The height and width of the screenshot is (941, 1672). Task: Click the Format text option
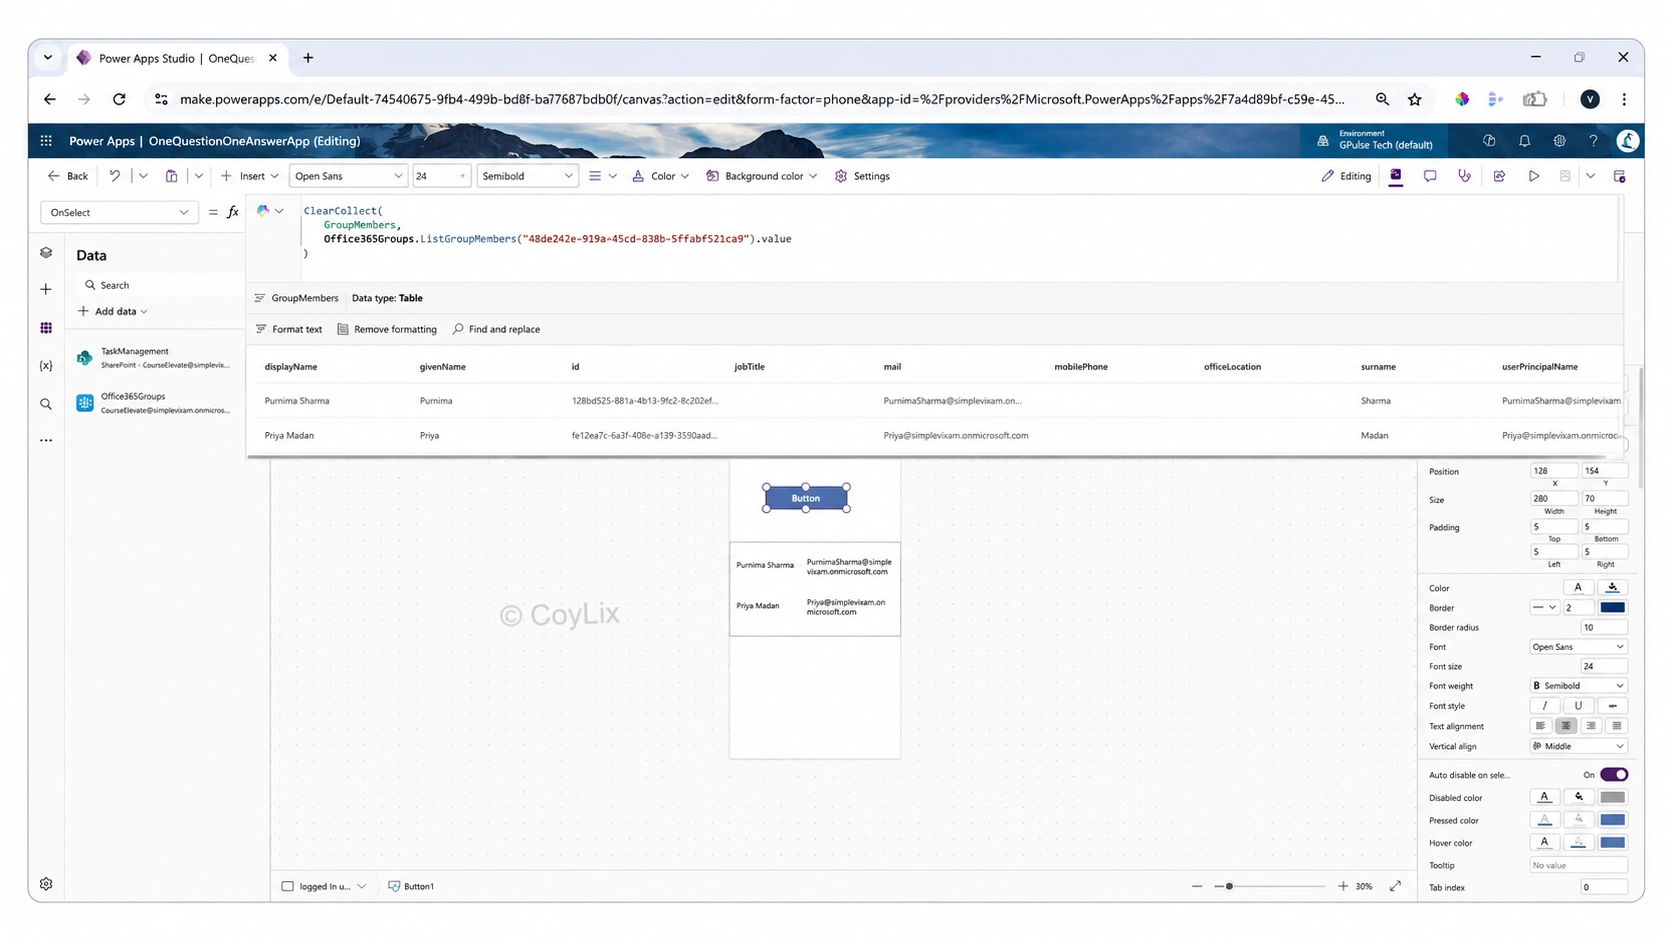289,329
